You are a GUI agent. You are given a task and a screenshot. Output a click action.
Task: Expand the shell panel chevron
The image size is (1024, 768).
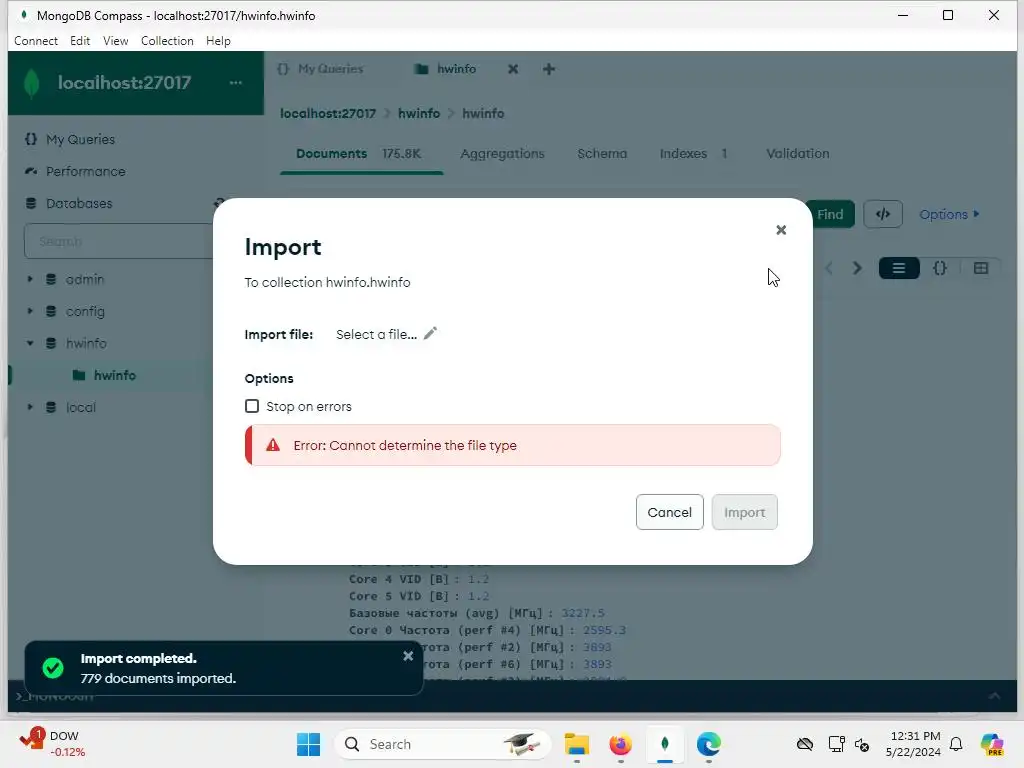tap(994, 696)
